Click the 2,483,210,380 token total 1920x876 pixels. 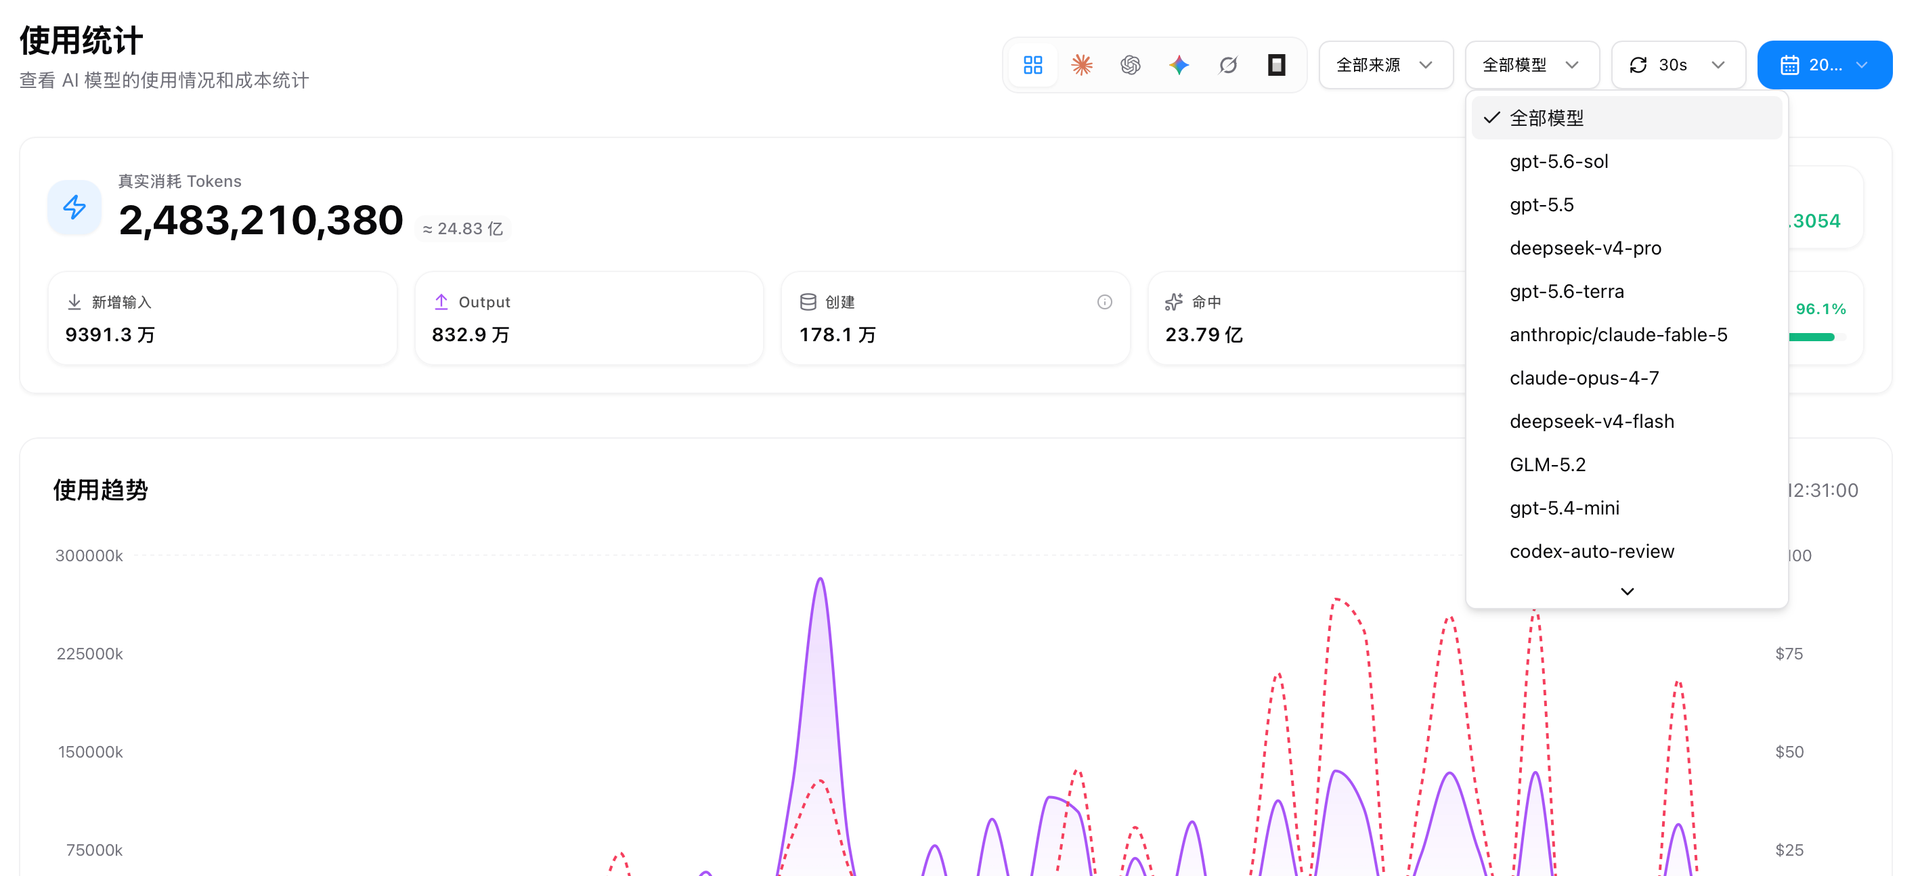(x=261, y=220)
